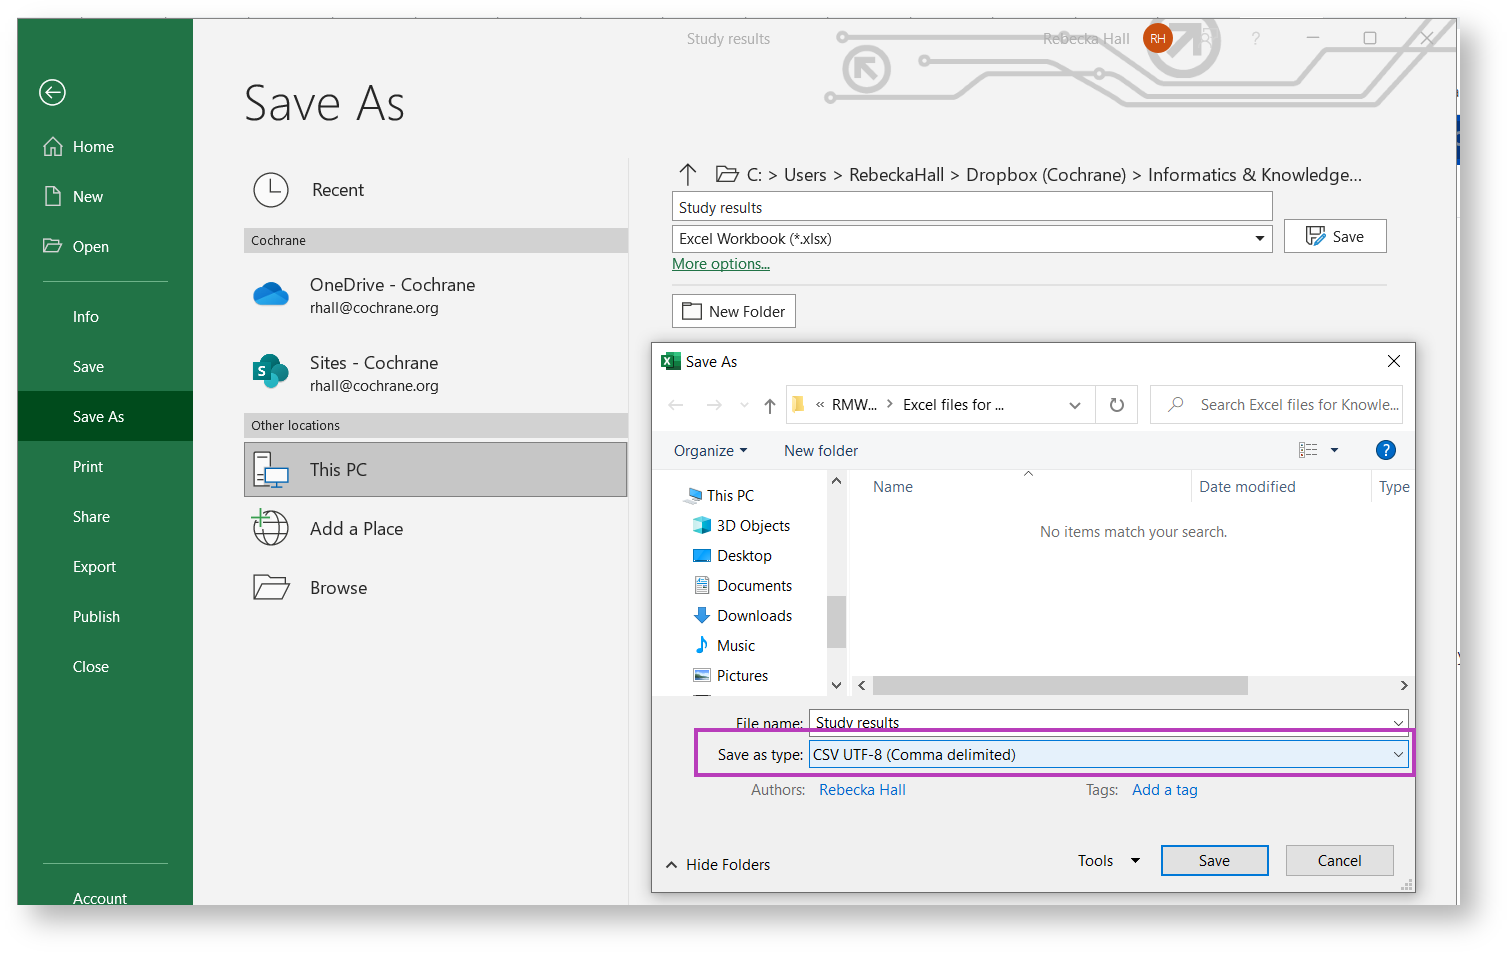Click the refresh icon in the Save As dialog
Screen dimensions: 1508x953
(1116, 405)
